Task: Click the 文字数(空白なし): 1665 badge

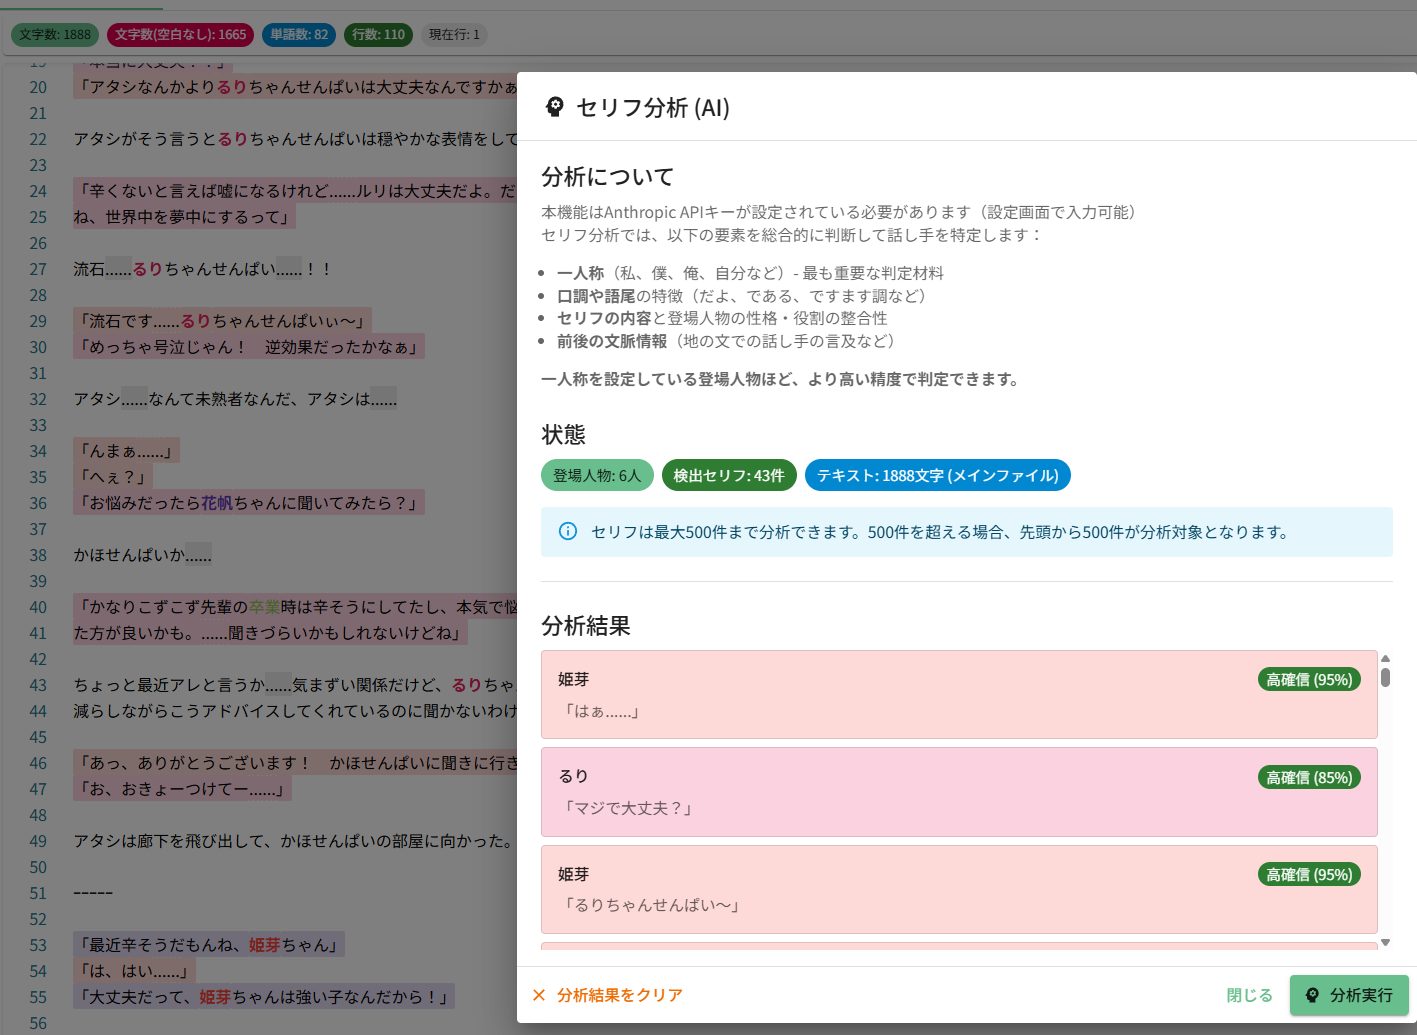Action: (180, 34)
